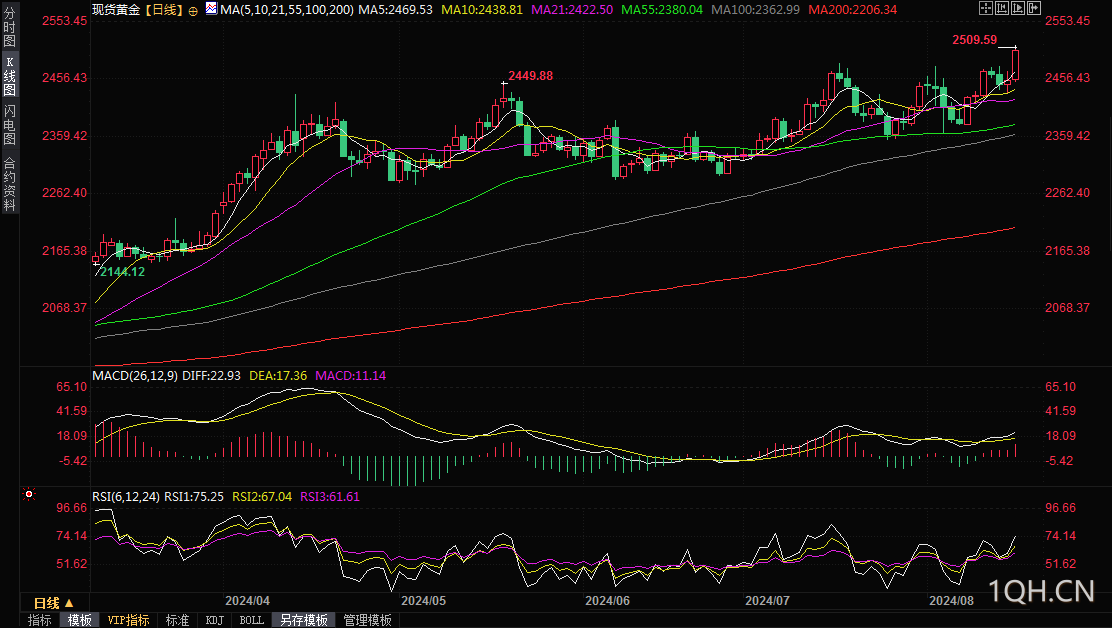Click the MA100:2362.99 value
This screenshot has width=1112, height=628.
(x=755, y=10)
